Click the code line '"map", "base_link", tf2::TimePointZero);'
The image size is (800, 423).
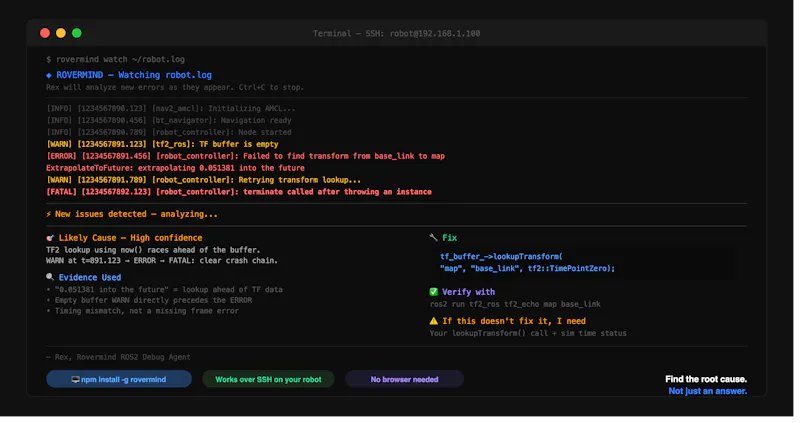pos(528,269)
